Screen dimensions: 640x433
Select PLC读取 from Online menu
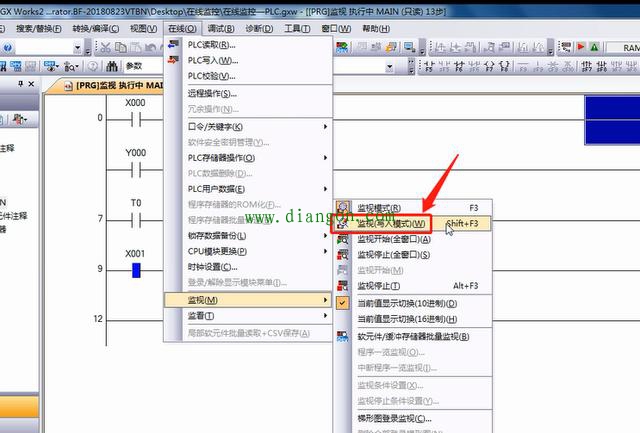(248, 45)
